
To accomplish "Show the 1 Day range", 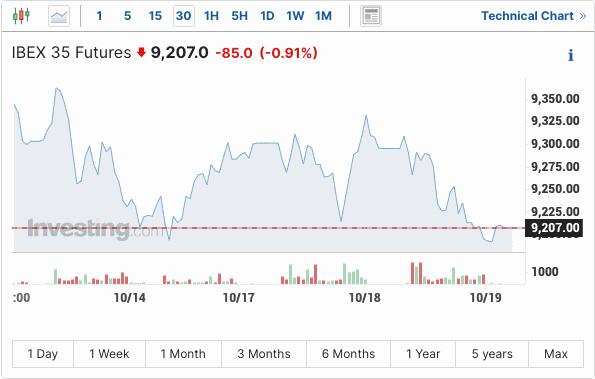I will (43, 354).
